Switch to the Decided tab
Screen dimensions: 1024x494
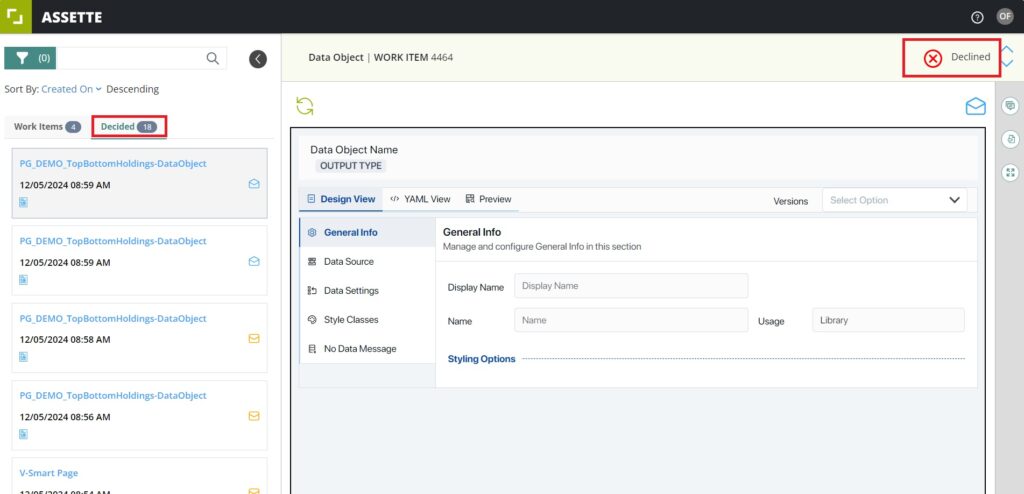click(129, 127)
